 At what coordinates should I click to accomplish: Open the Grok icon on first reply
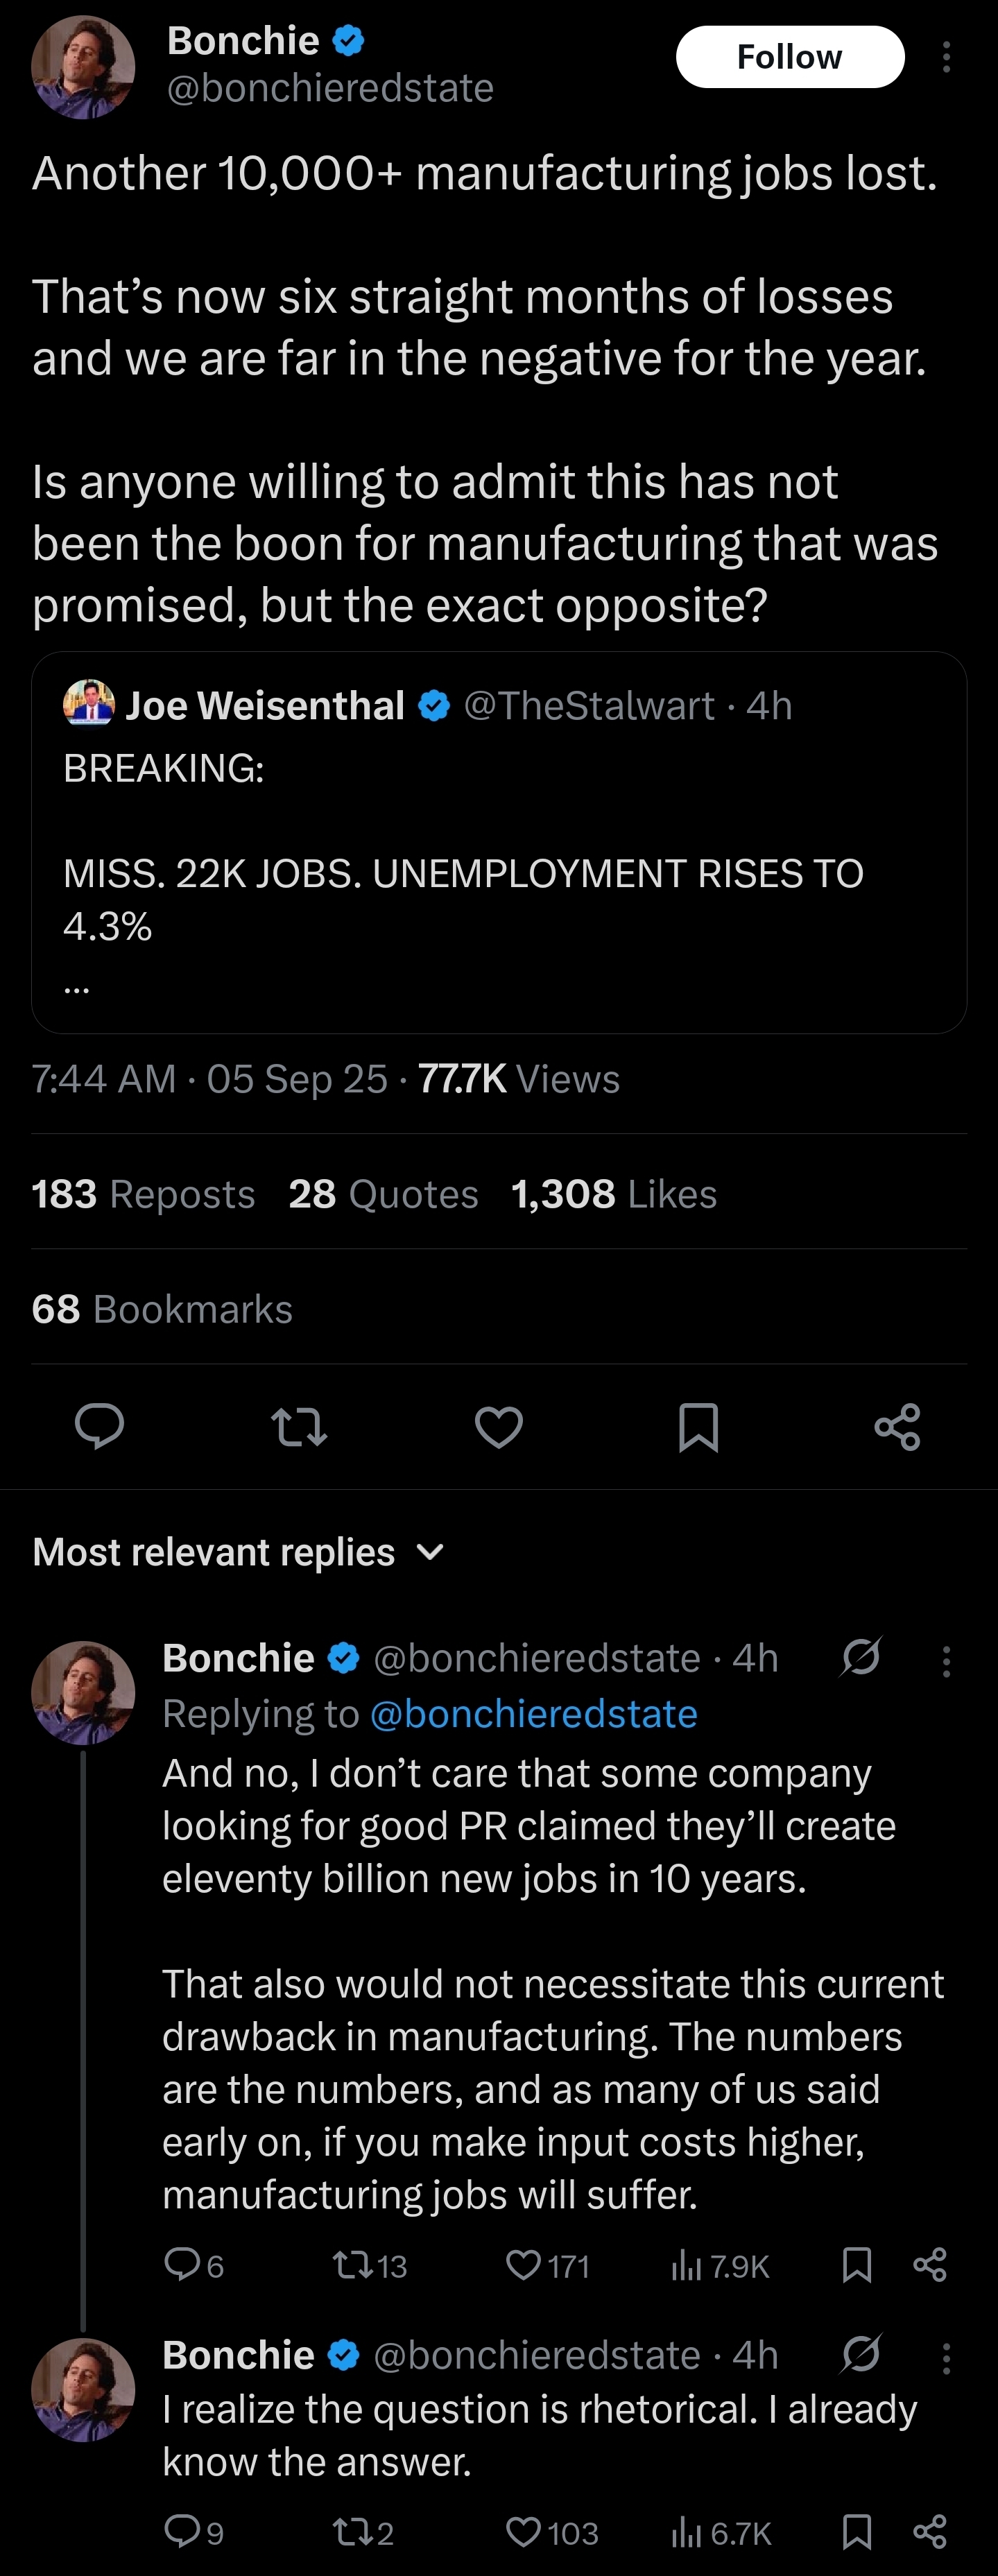(x=860, y=1657)
